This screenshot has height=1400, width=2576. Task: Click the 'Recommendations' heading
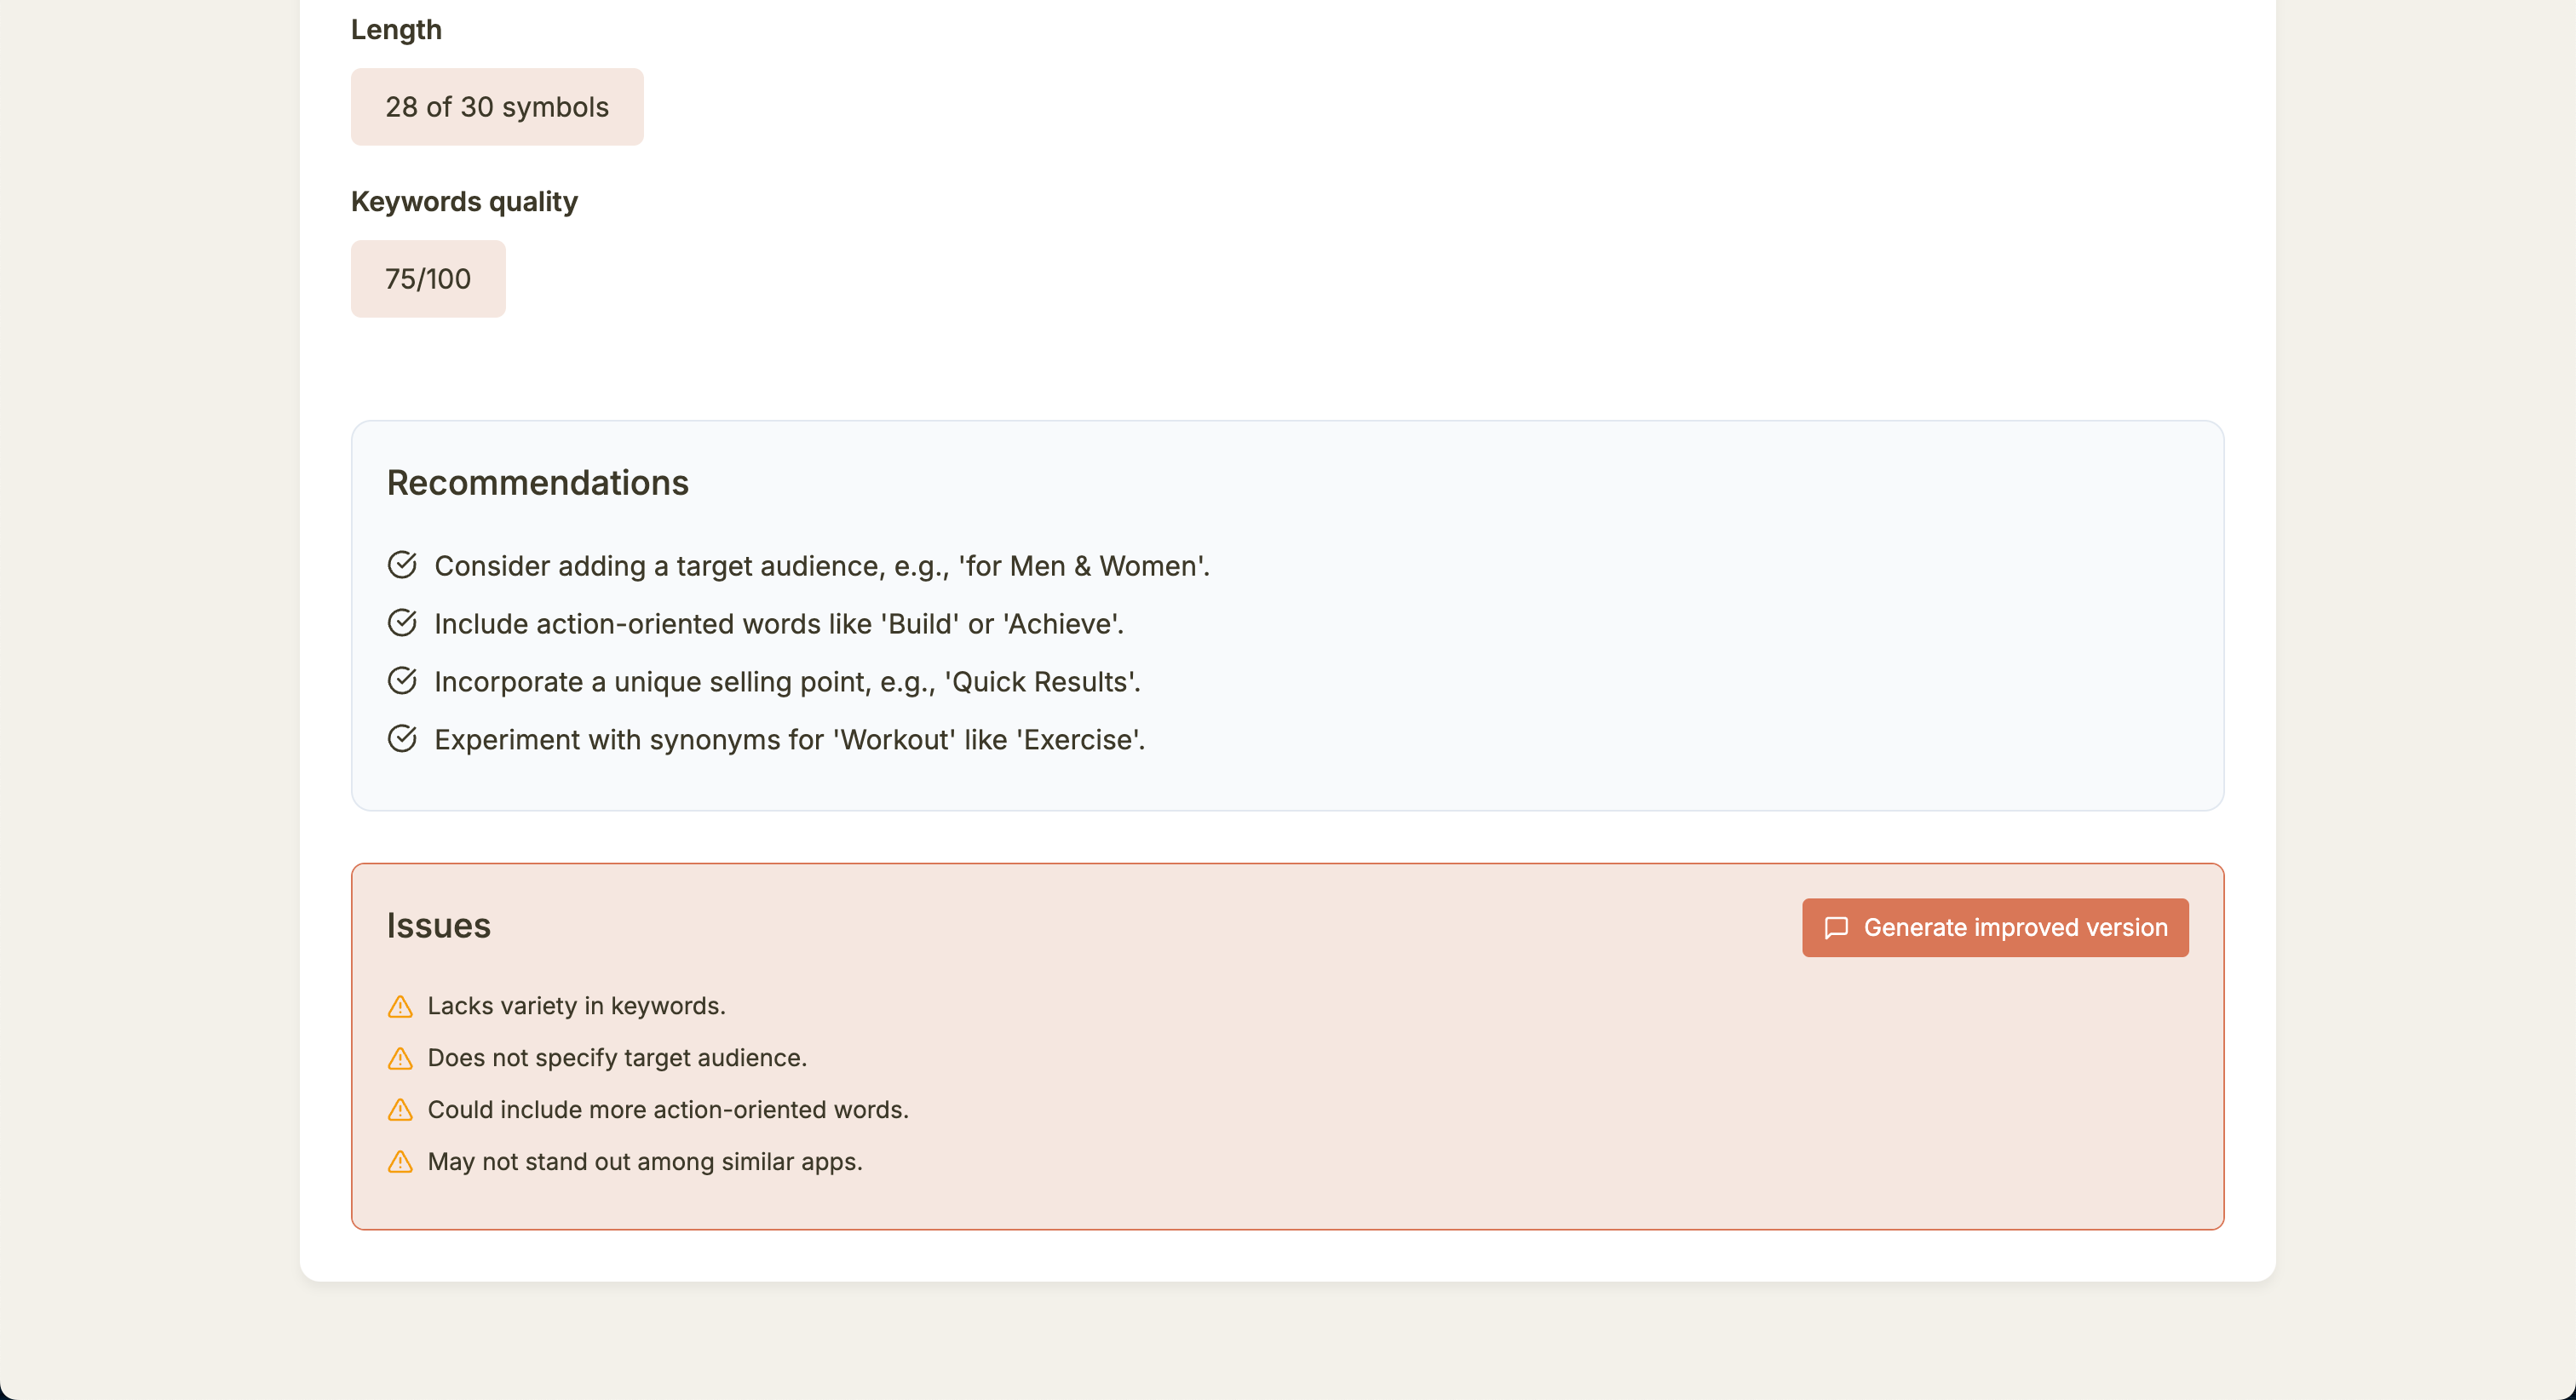tap(538, 483)
